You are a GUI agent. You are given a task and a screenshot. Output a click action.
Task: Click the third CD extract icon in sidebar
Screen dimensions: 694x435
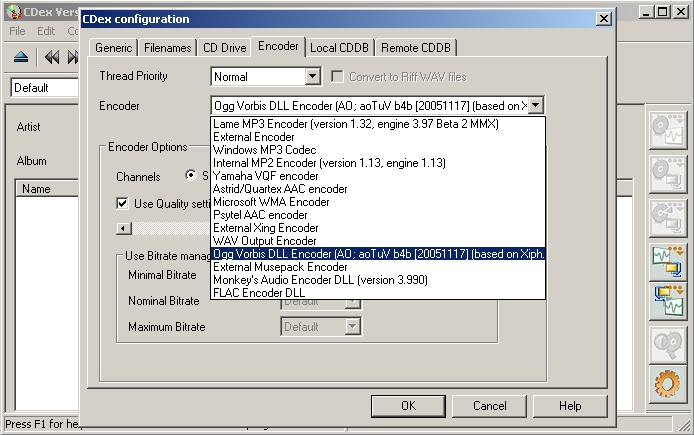(x=668, y=218)
